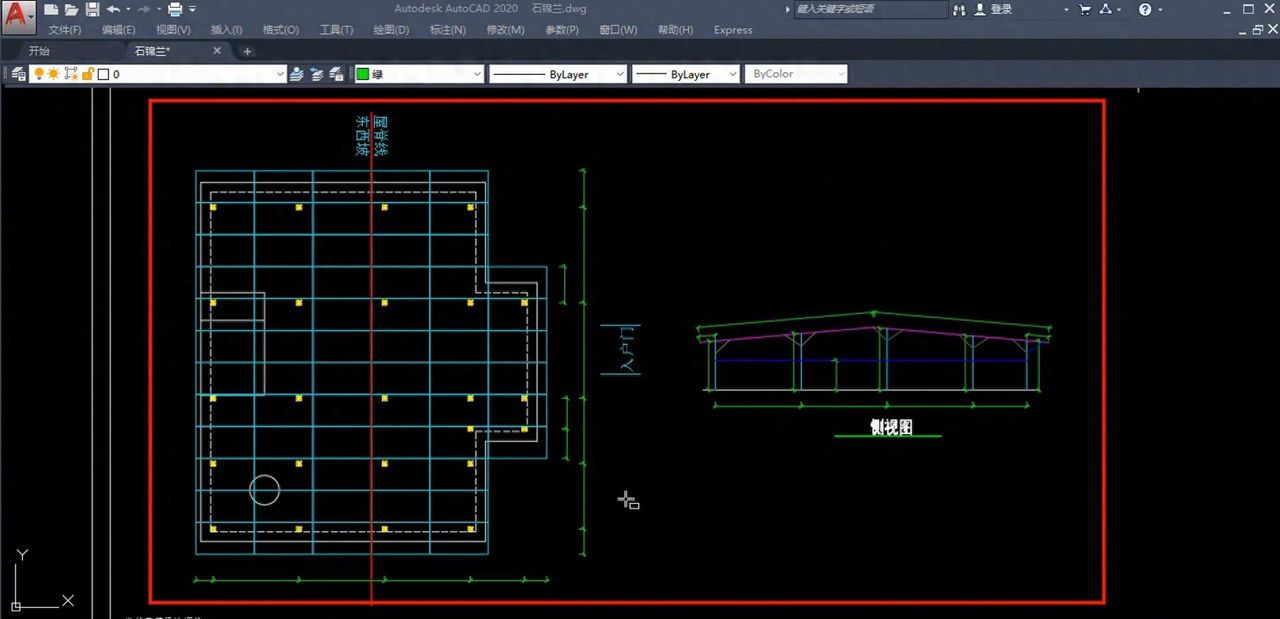Open the 格式(O) menu
The height and width of the screenshot is (619, 1280).
pos(280,30)
